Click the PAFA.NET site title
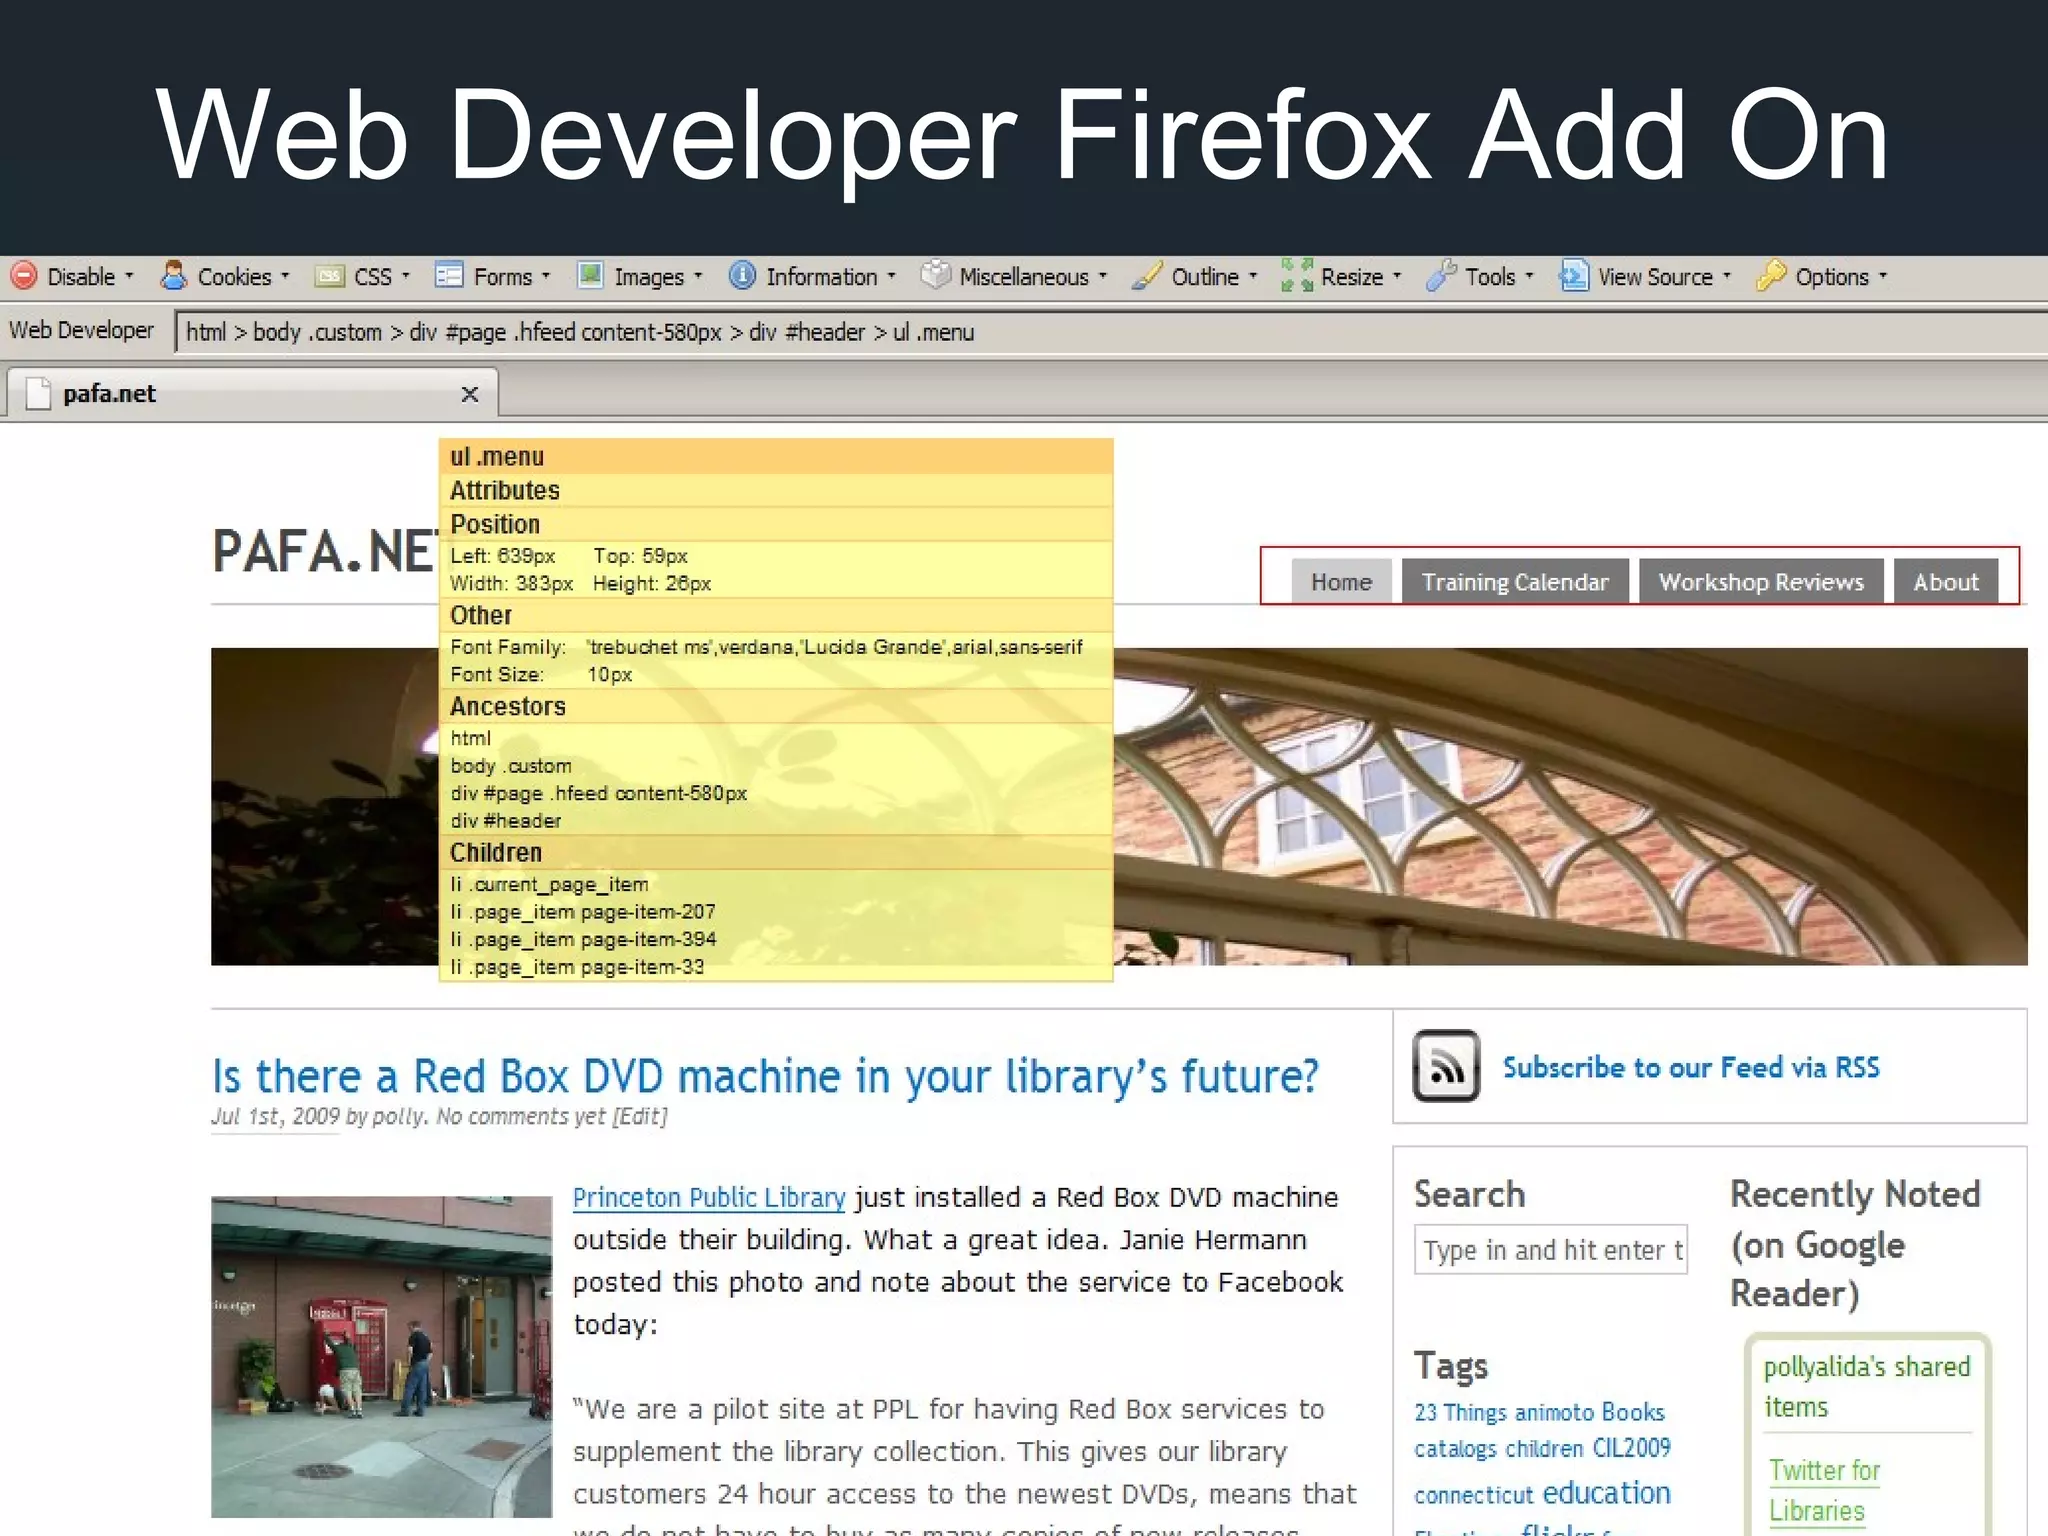Viewport: 2048px width, 1536px height. click(326, 552)
